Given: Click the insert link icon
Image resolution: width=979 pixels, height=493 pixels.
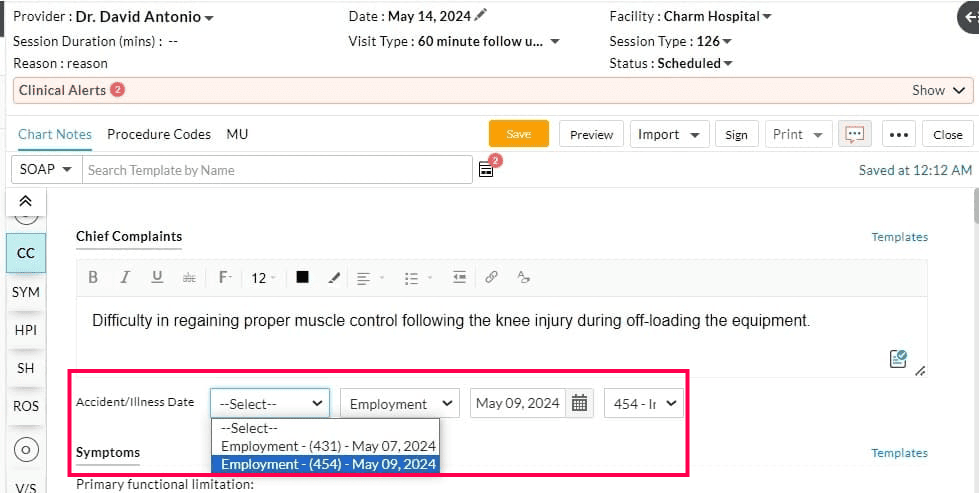Looking at the screenshot, I should [491, 278].
